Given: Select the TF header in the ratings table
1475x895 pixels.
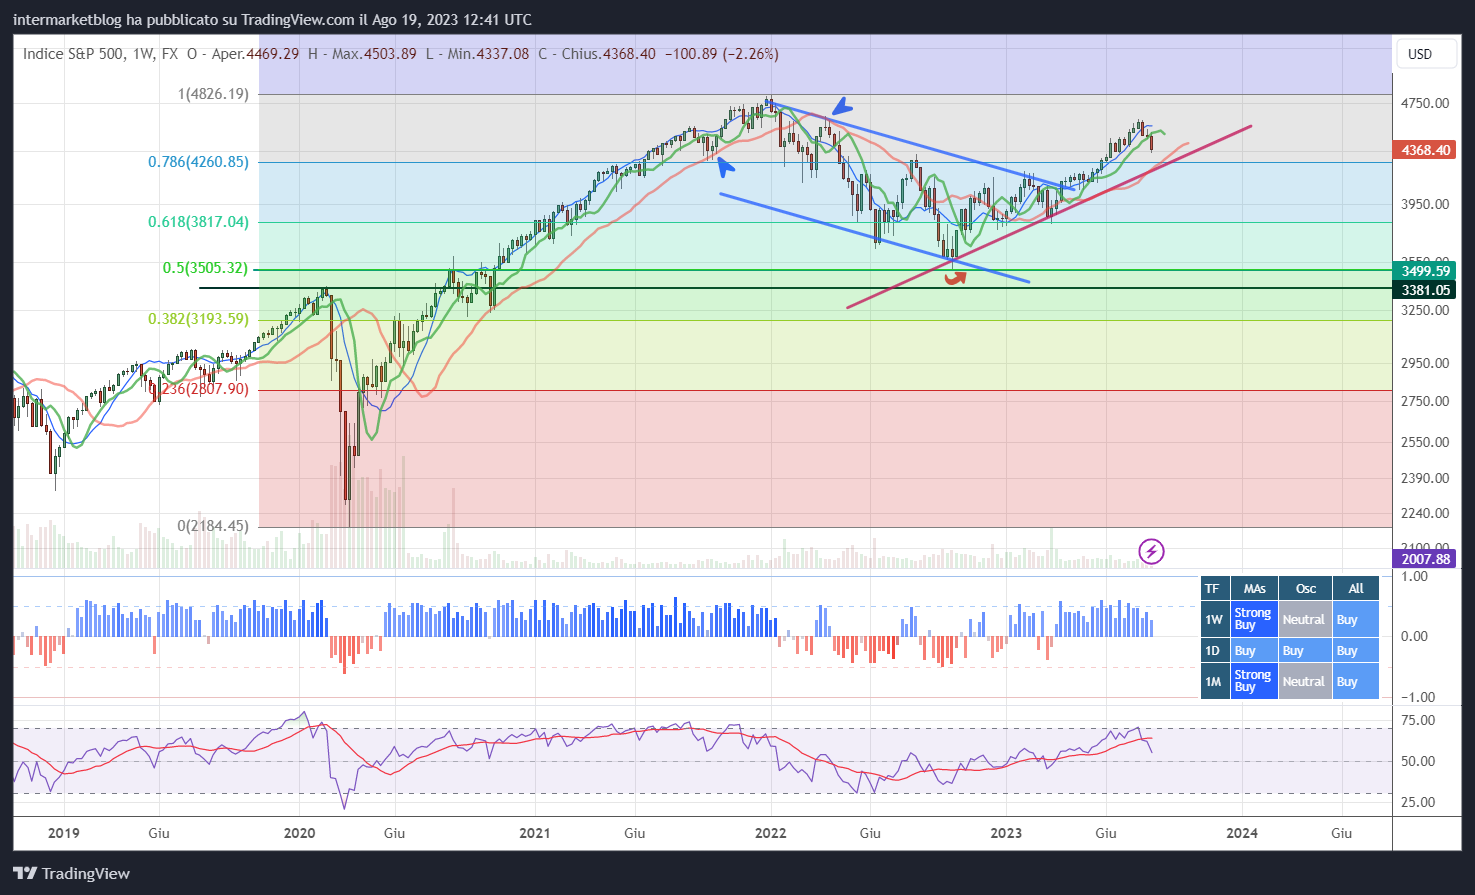Looking at the screenshot, I should (x=1213, y=589).
